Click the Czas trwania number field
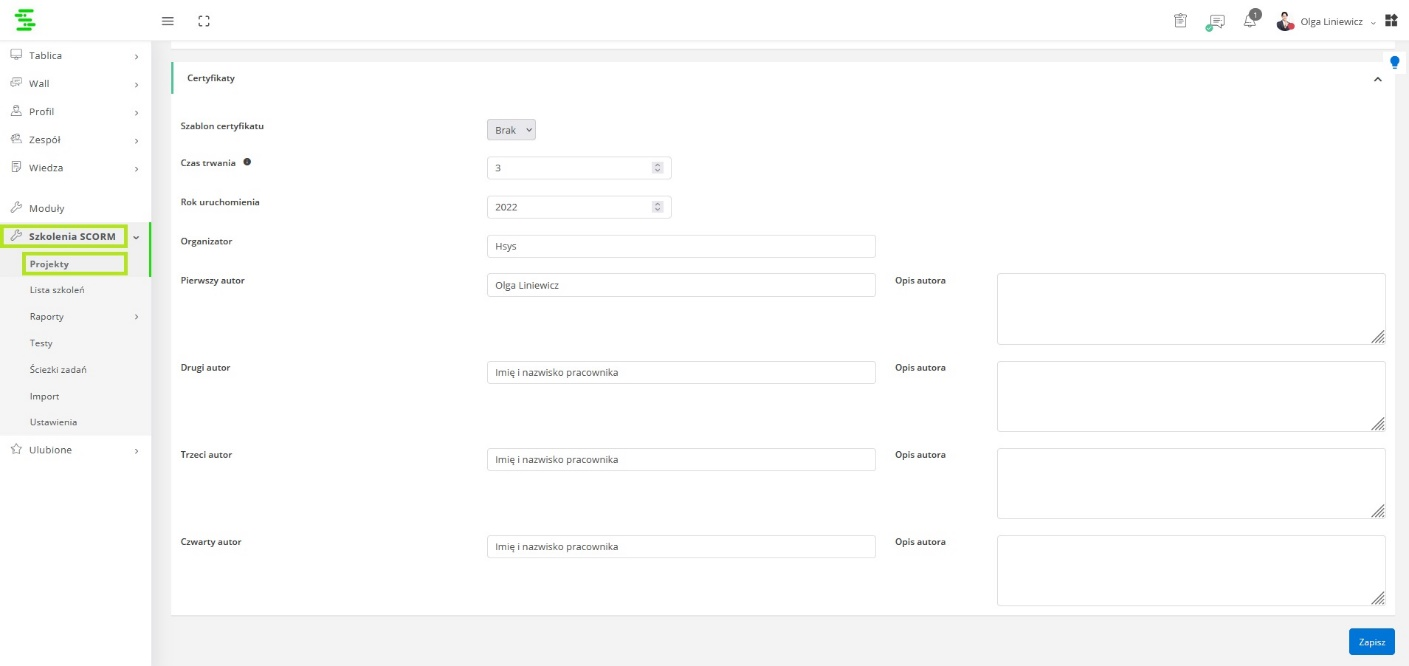Image resolution: width=1409 pixels, height=666 pixels. pos(579,168)
